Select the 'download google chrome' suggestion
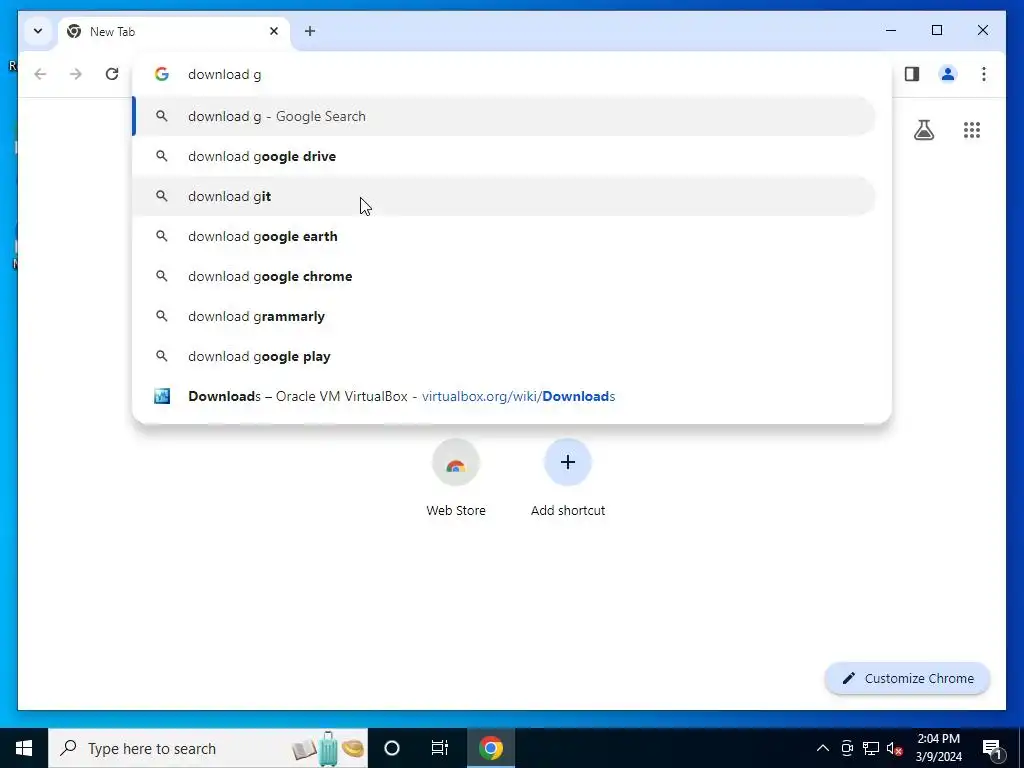This screenshot has height=768, width=1024. coord(504,276)
